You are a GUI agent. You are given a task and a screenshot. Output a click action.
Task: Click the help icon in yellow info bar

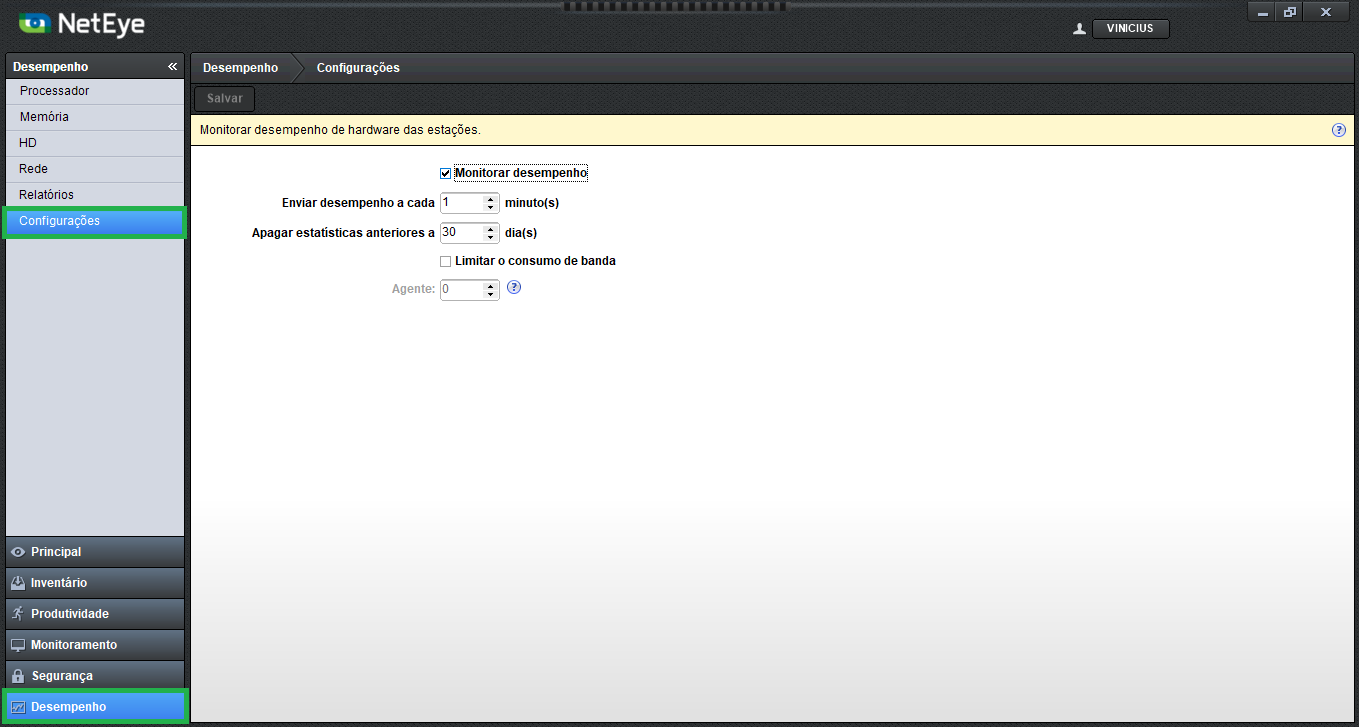(x=1338, y=130)
